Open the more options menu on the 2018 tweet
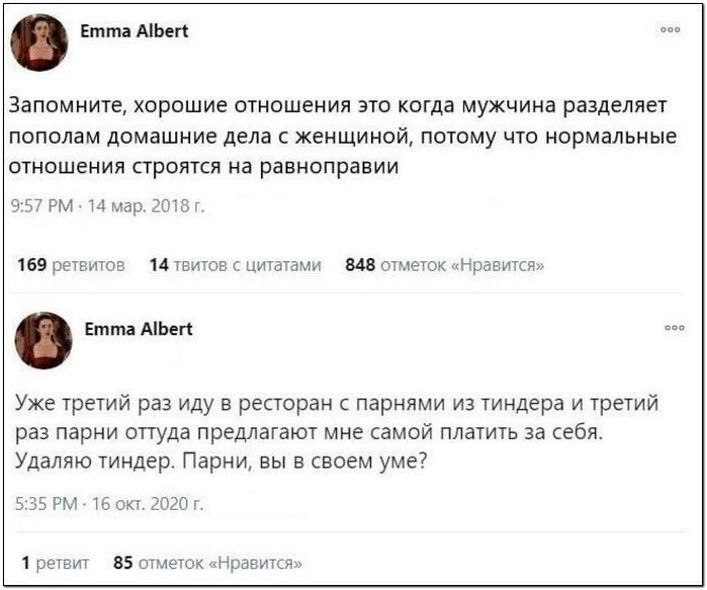This screenshot has height=590, width=707. 670,30
